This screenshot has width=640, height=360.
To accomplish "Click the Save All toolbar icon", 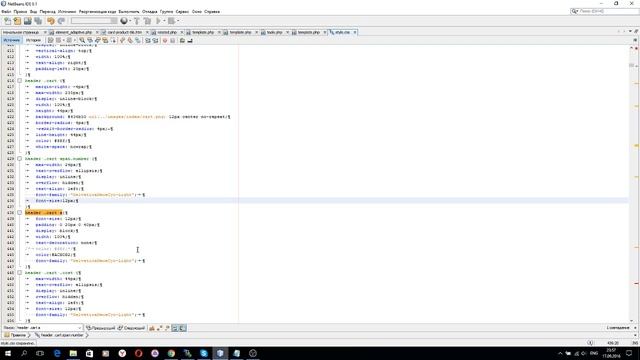I will click(38, 21).
